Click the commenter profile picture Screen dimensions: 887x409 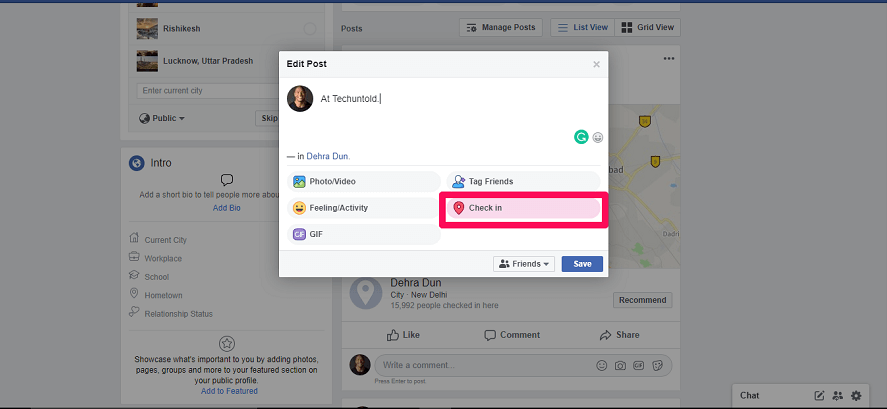tap(360, 365)
